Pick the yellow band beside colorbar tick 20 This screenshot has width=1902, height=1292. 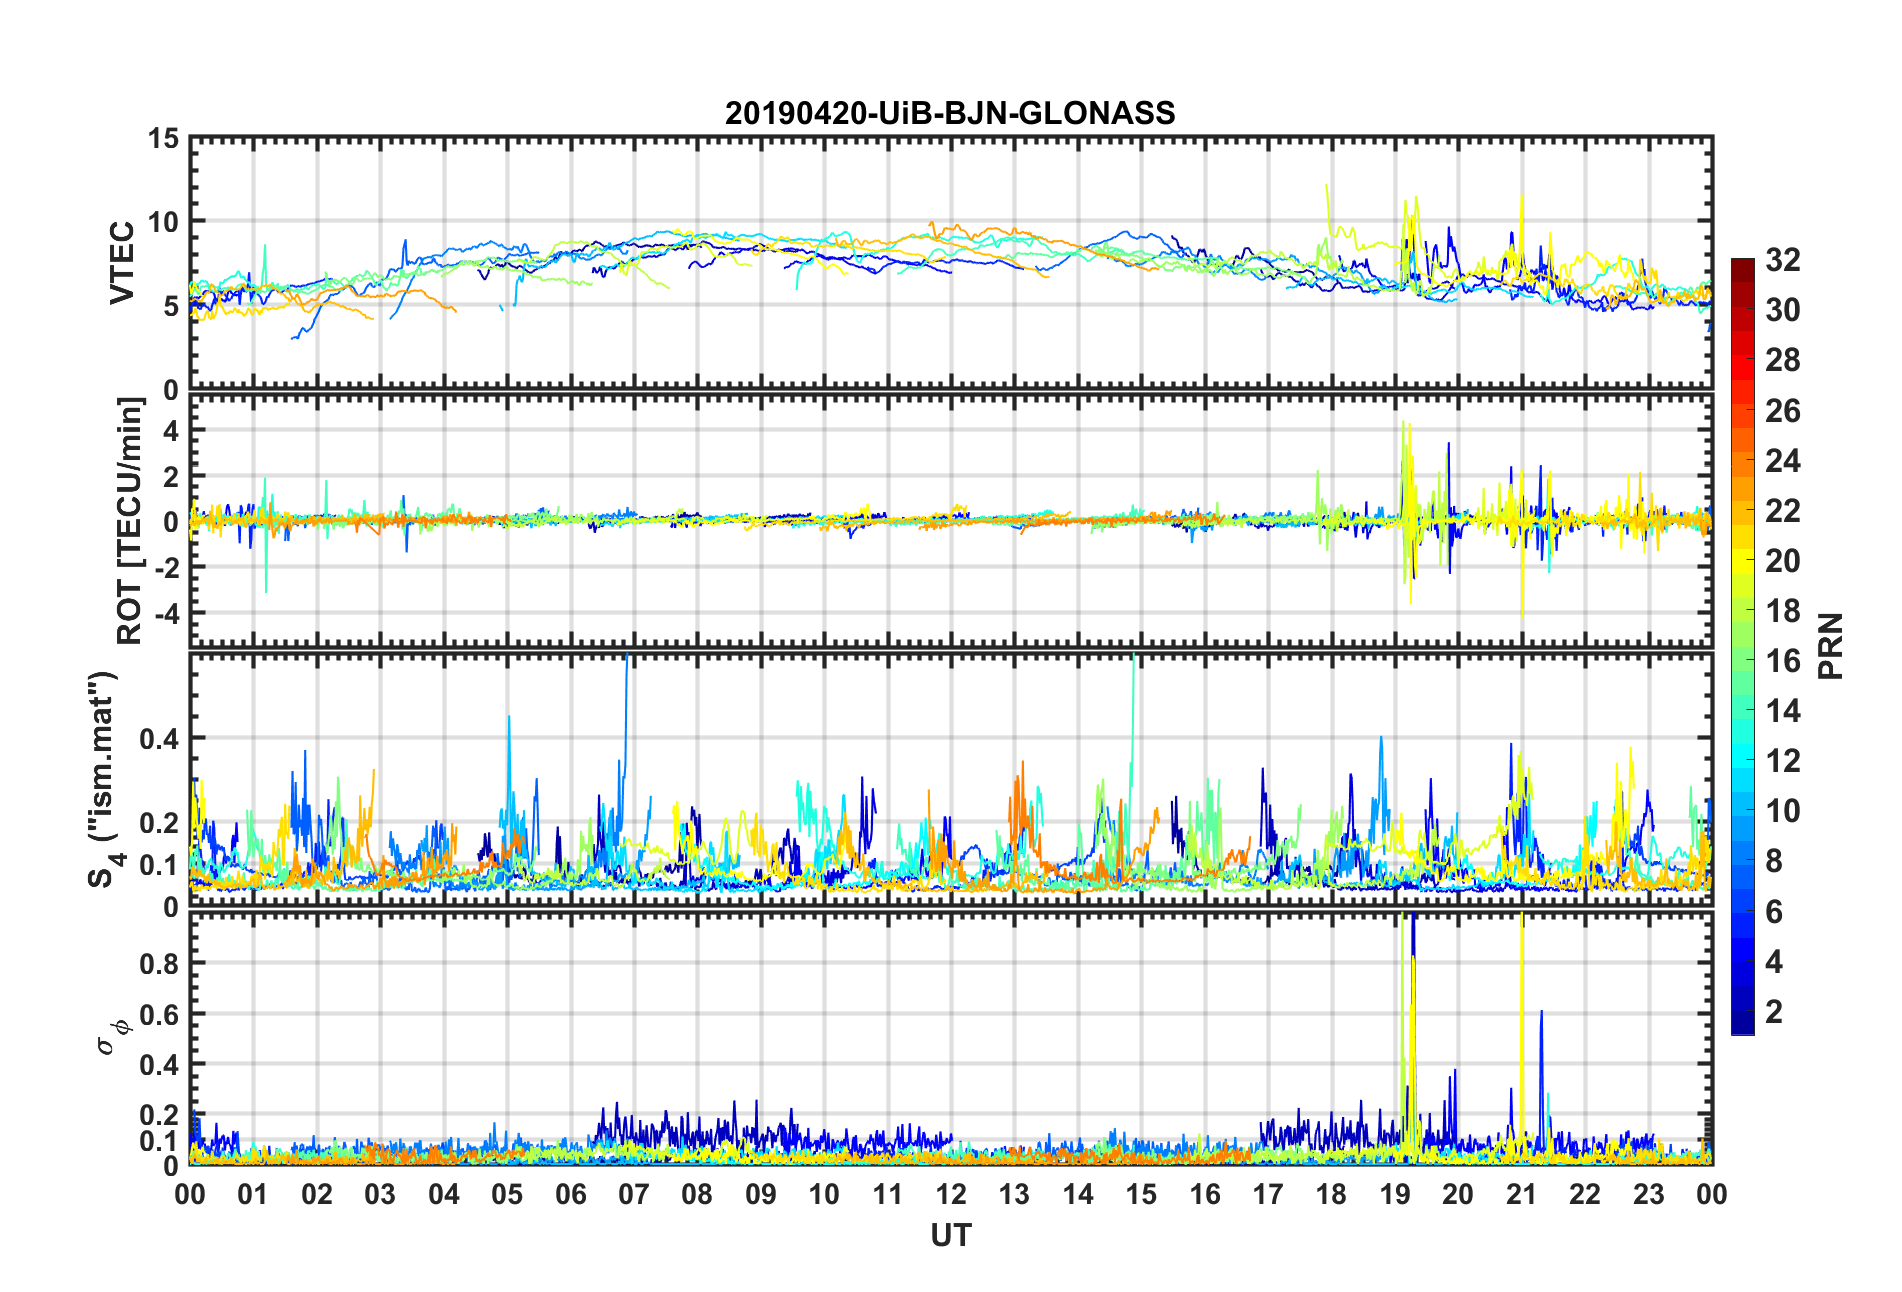click(x=1742, y=561)
